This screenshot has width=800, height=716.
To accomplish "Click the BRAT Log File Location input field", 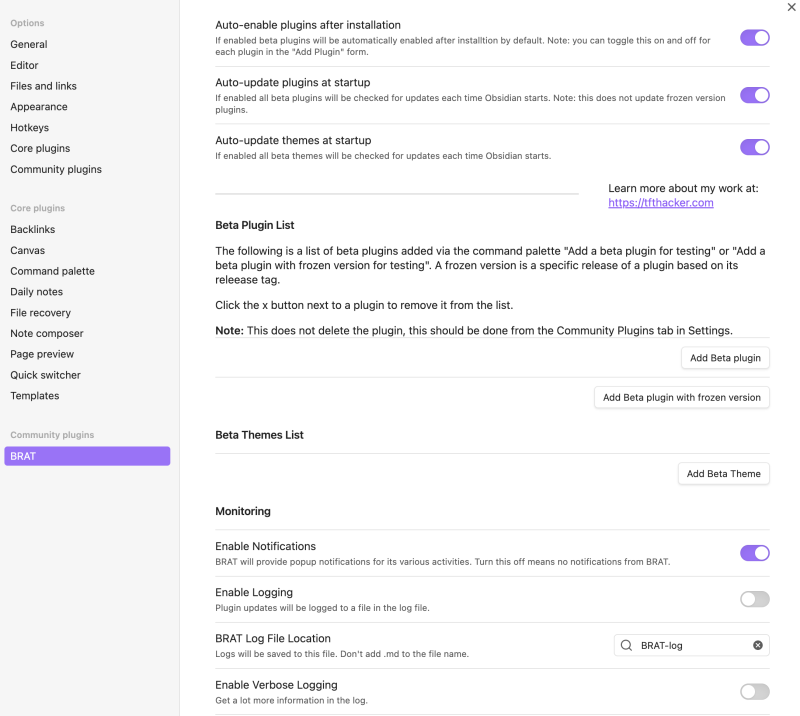I will point(690,645).
